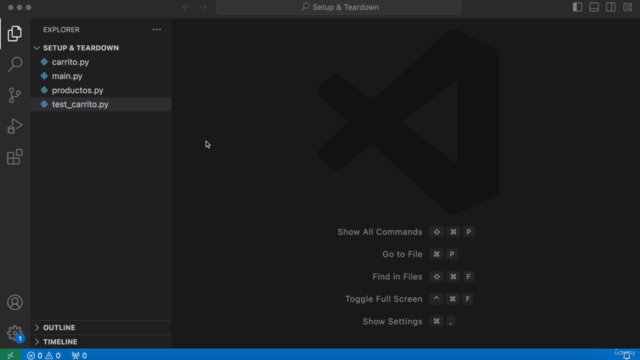Click the Go to File shortcut hint
Image resolution: width=640 pixels, height=360 pixels.
(x=420, y=254)
